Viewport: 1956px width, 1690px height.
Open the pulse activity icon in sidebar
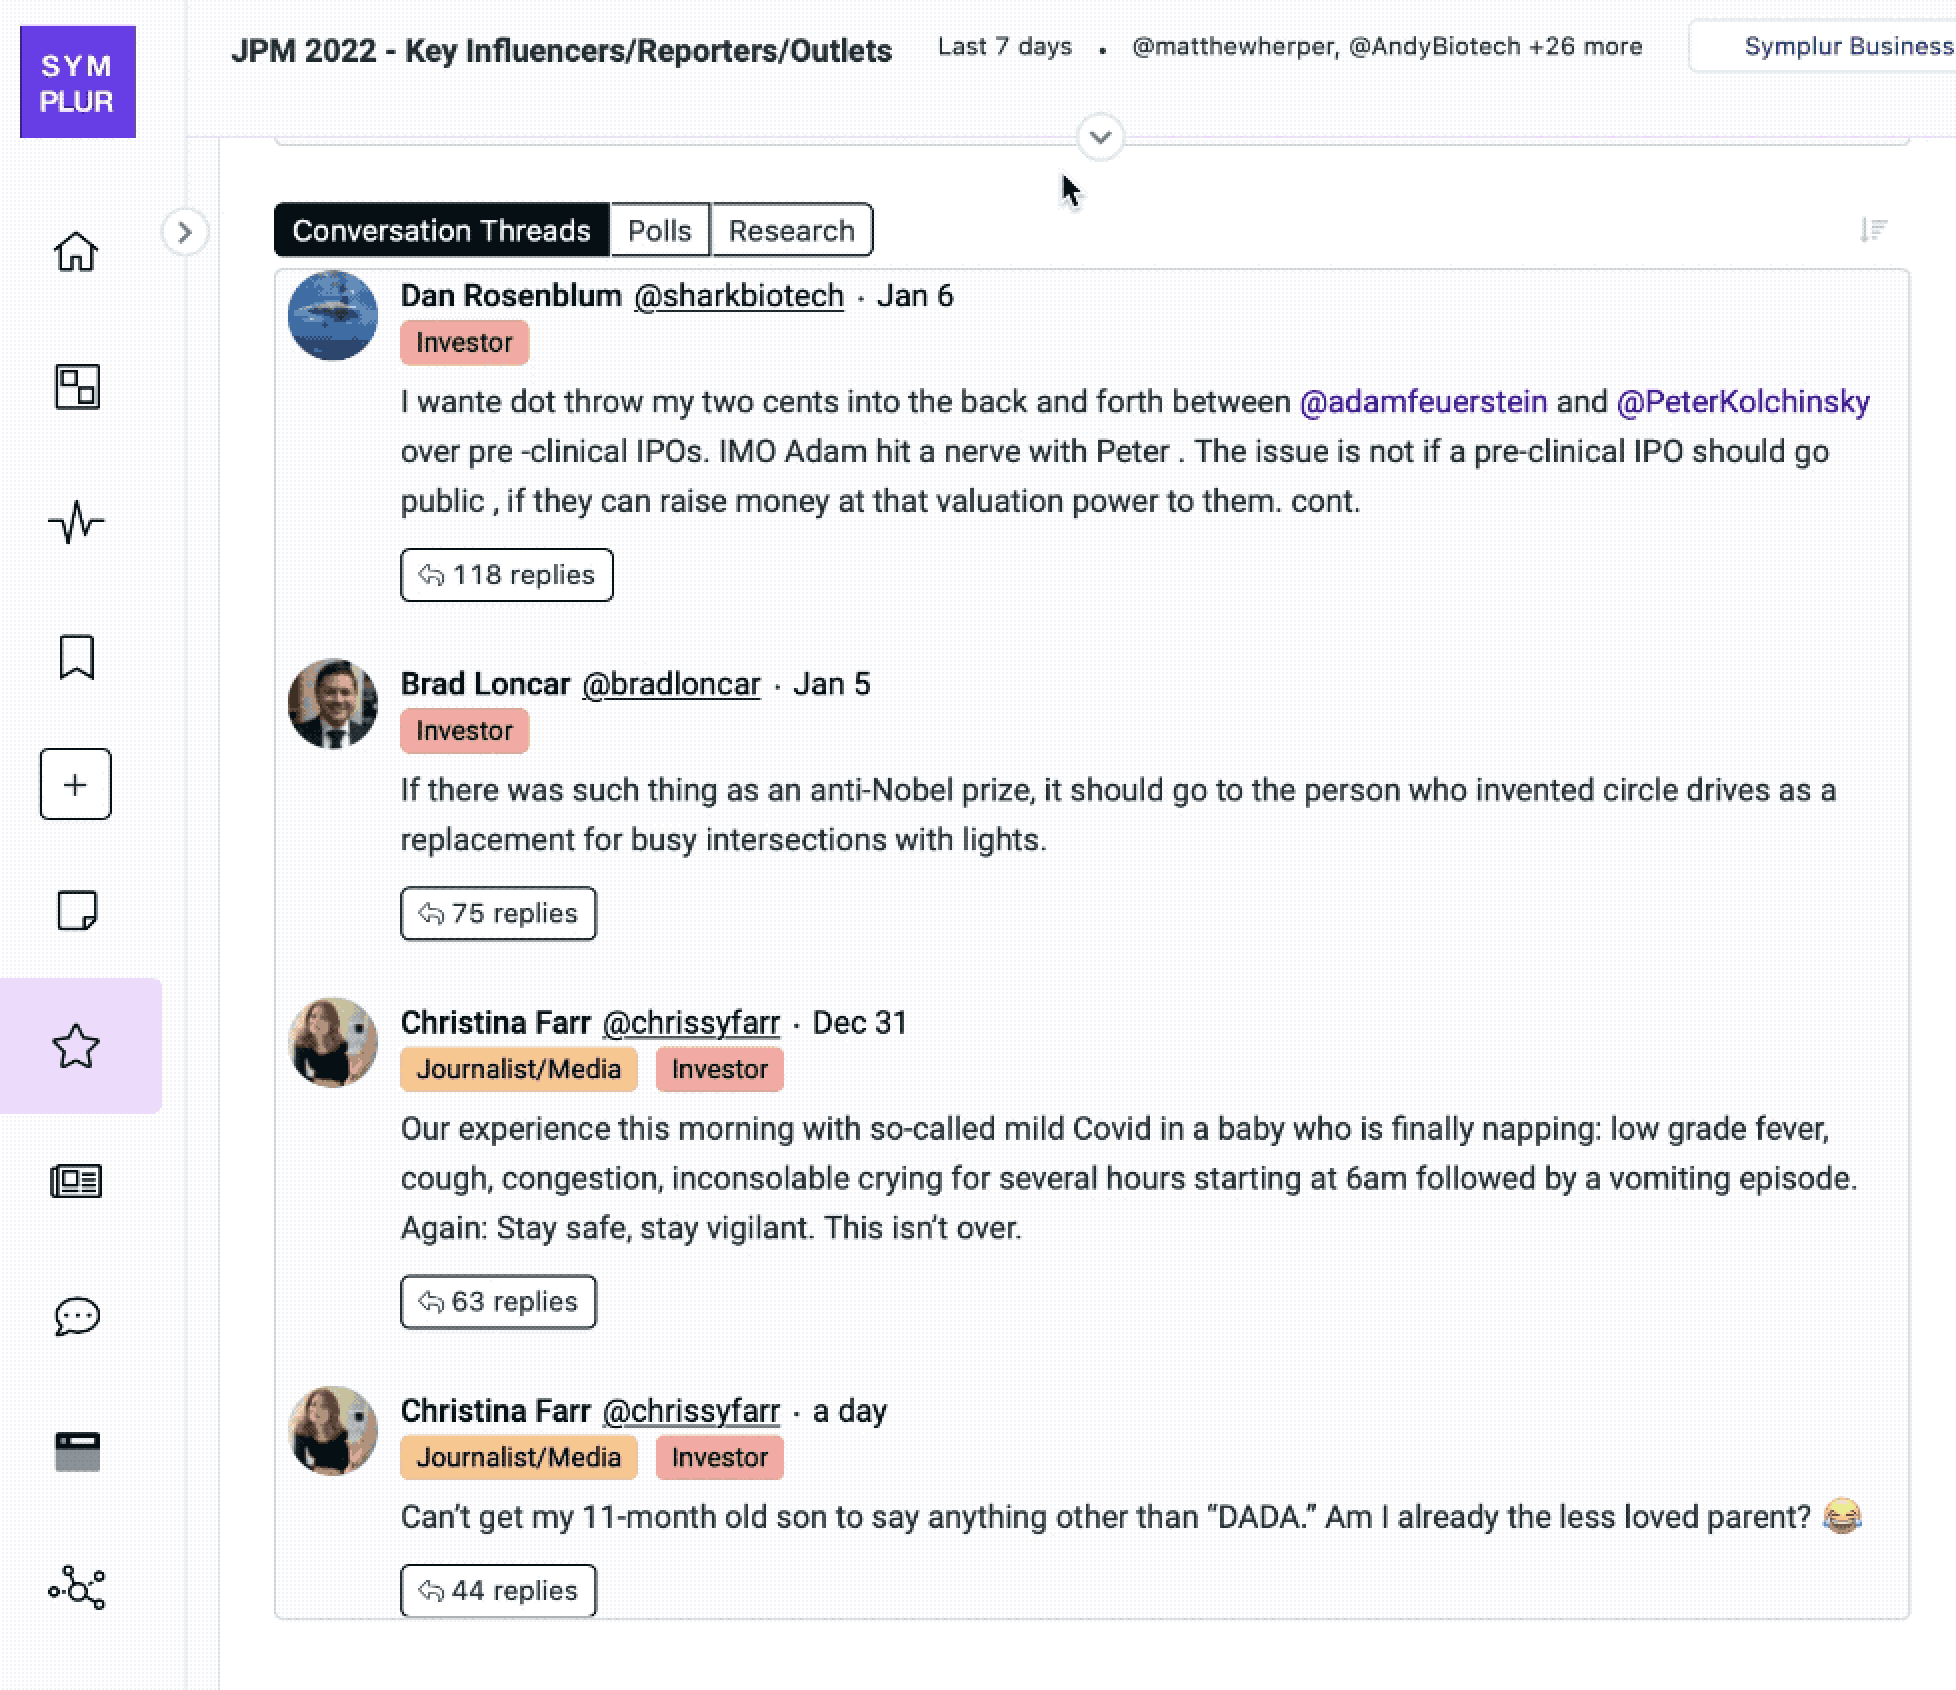coord(76,522)
